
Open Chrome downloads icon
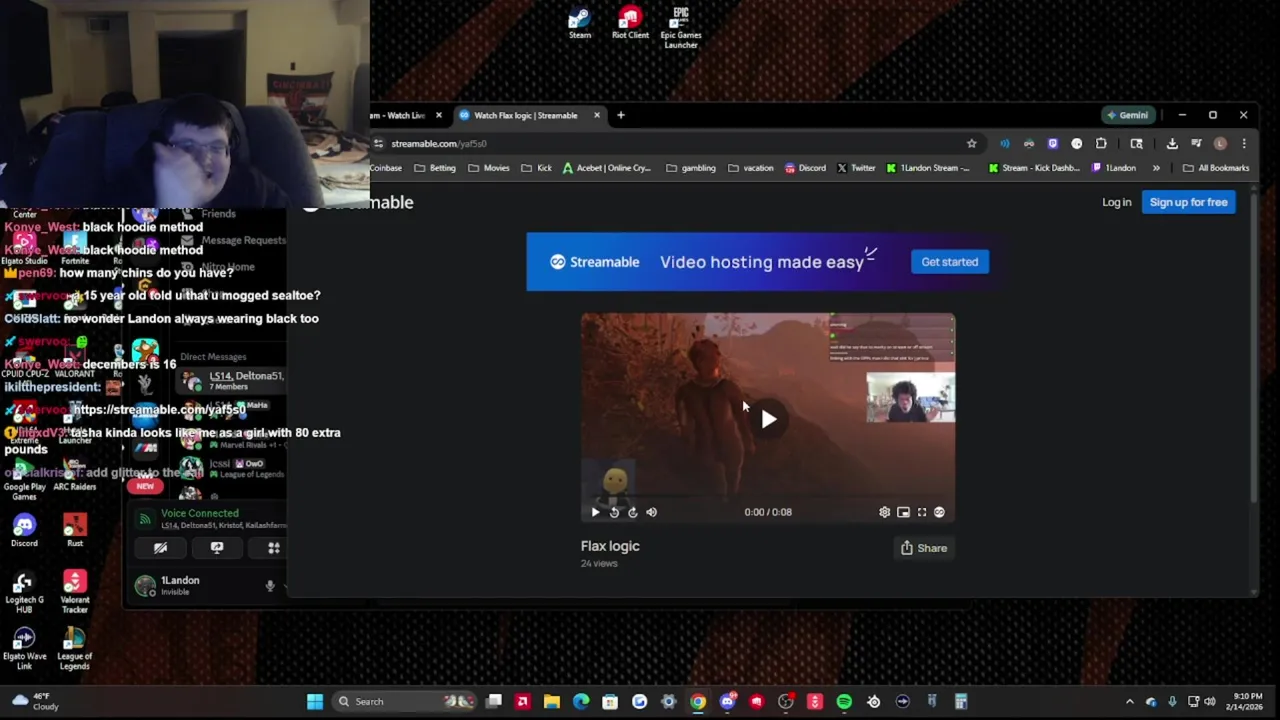pyautogui.click(x=1172, y=143)
